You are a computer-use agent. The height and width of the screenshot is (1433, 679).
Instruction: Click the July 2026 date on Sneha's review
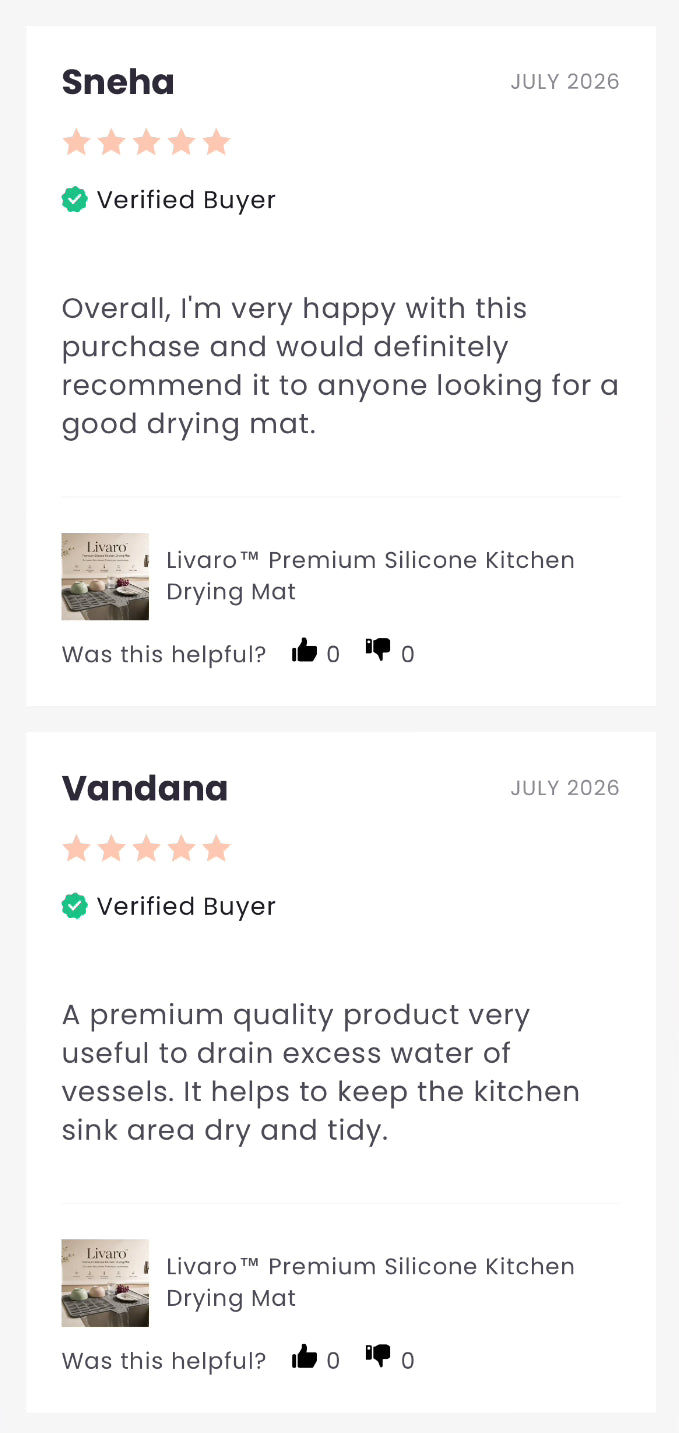pos(565,82)
